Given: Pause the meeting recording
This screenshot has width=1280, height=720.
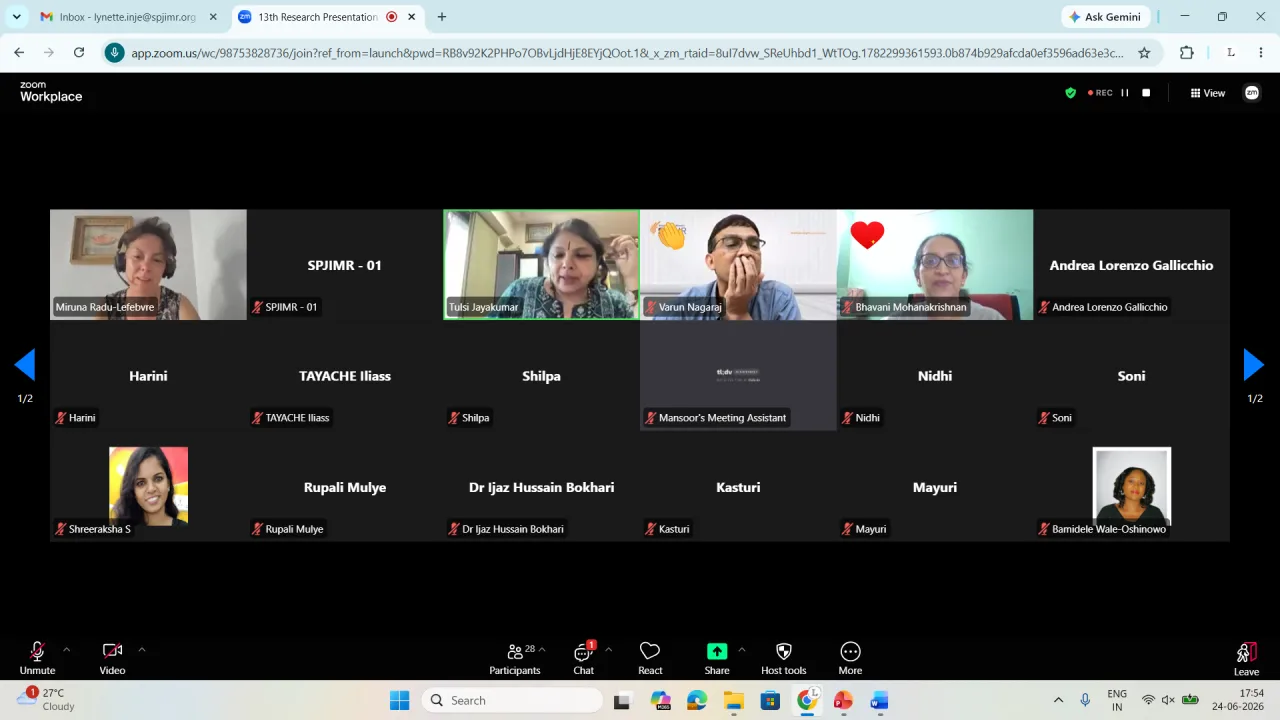Looking at the screenshot, I should click(1125, 93).
